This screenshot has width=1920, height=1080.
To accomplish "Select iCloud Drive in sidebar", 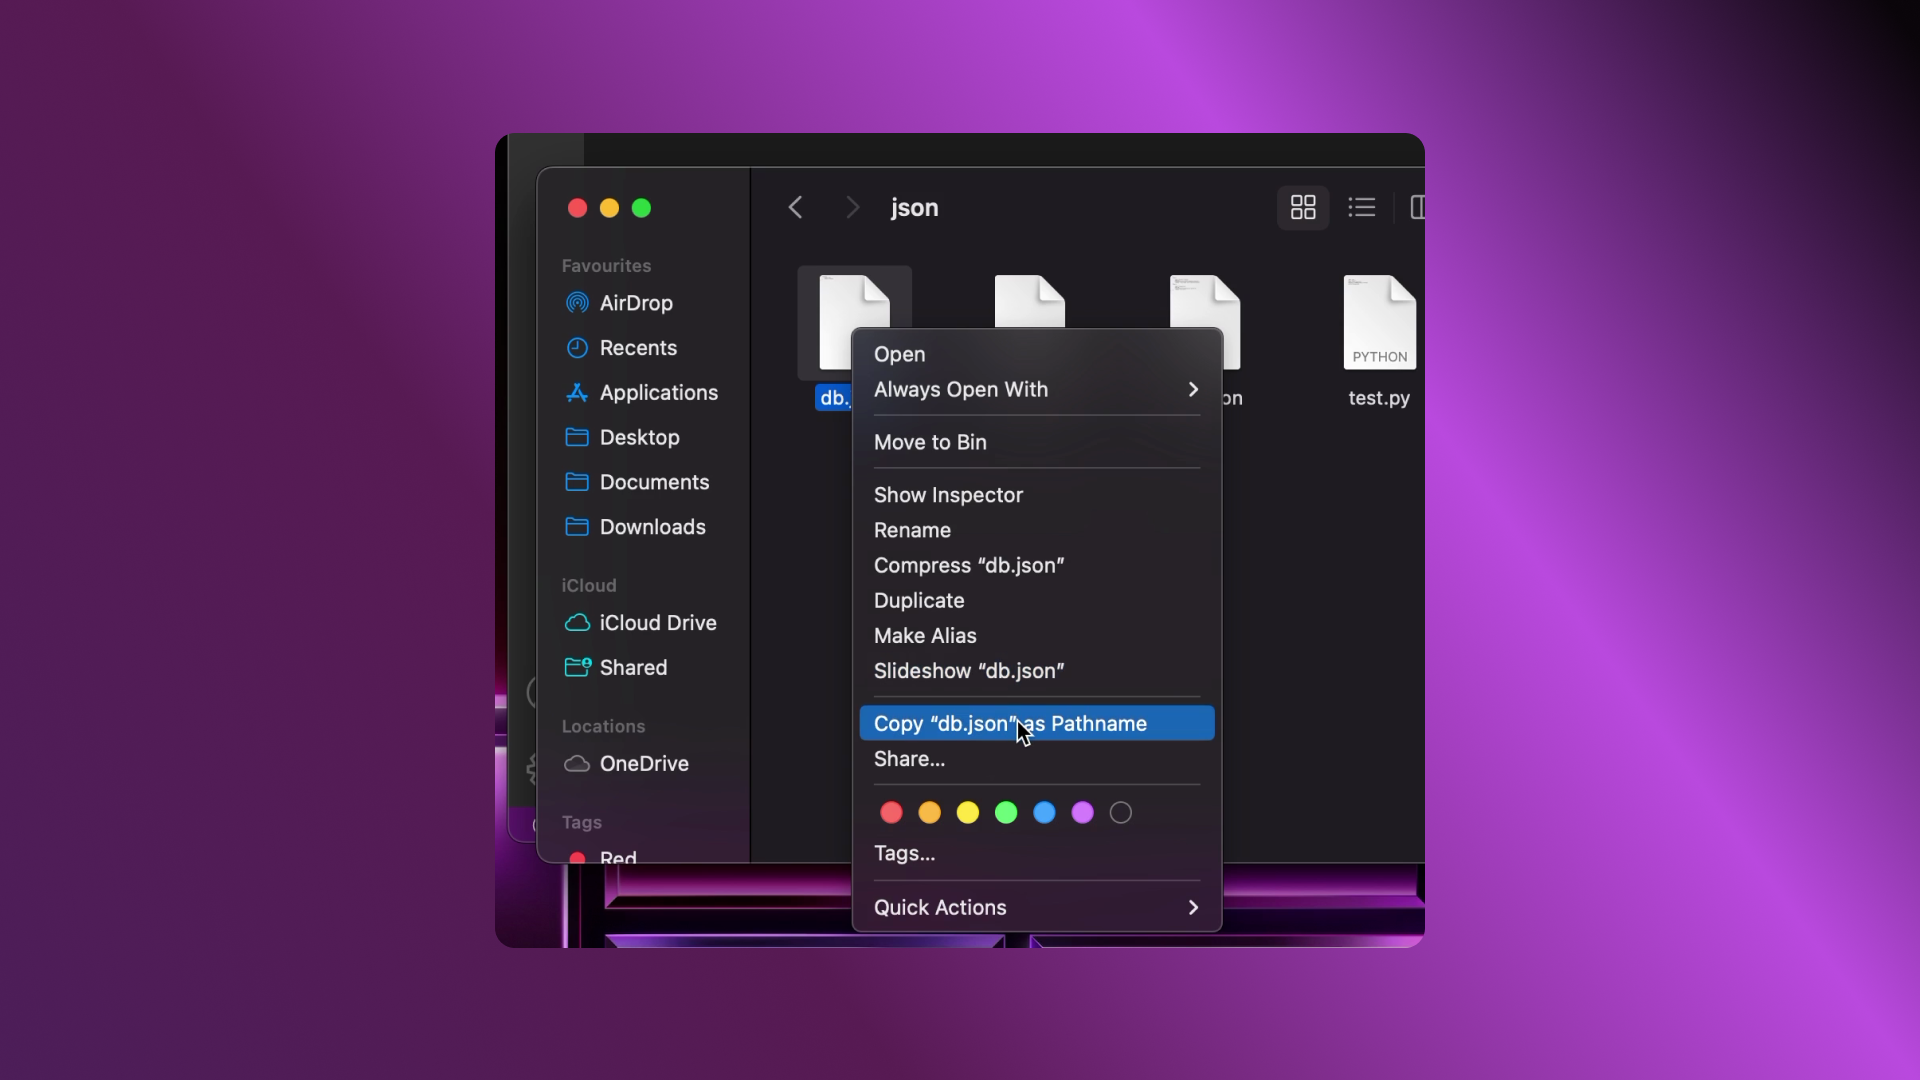I will coord(658,622).
